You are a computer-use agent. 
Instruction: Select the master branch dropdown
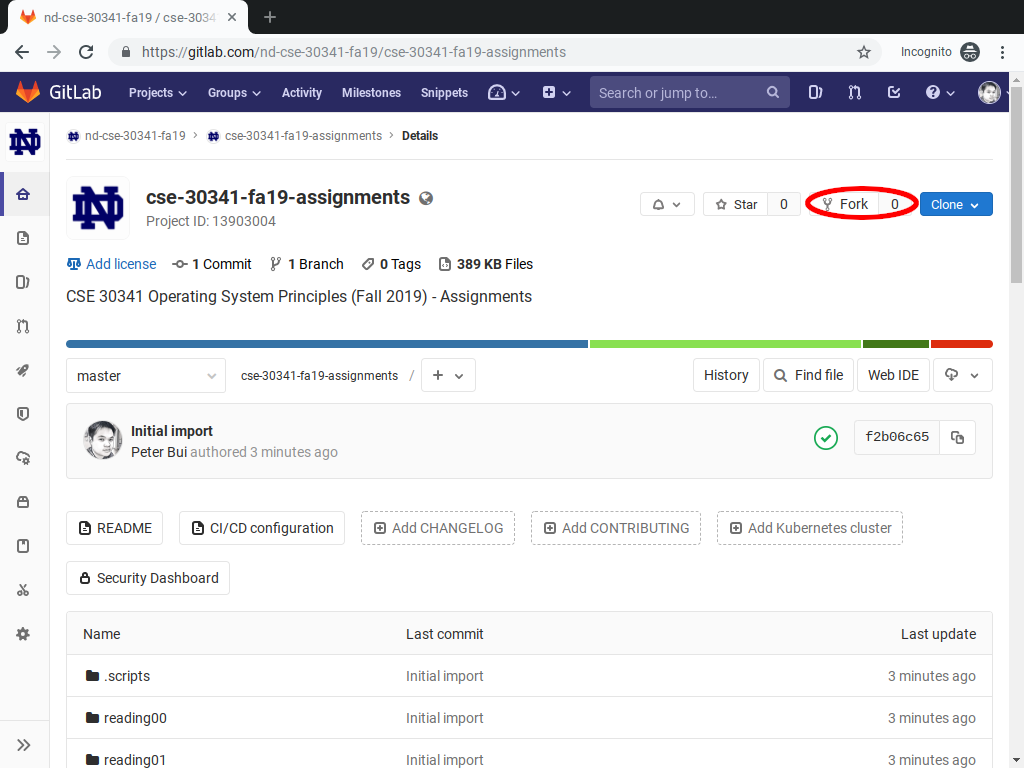point(146,376)
